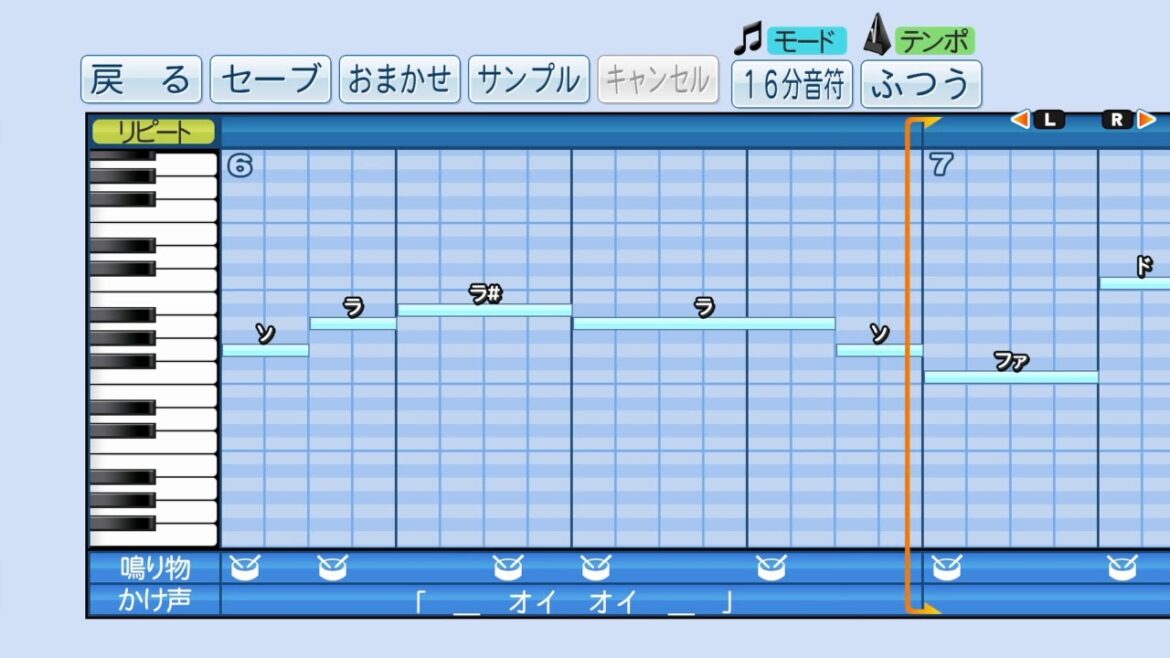Viewport: 1170px width, 658px height.
Task: Select the ラ# note bar
Action: [x=484, y=310]
